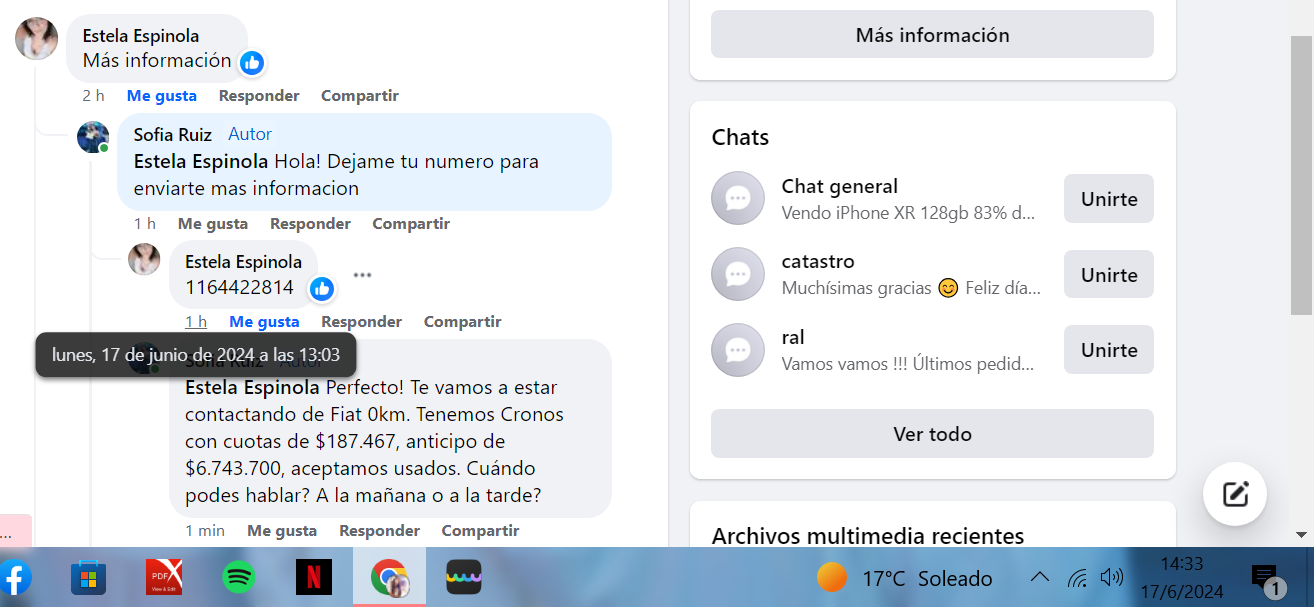Open the notification center icon

(1267, 579)
